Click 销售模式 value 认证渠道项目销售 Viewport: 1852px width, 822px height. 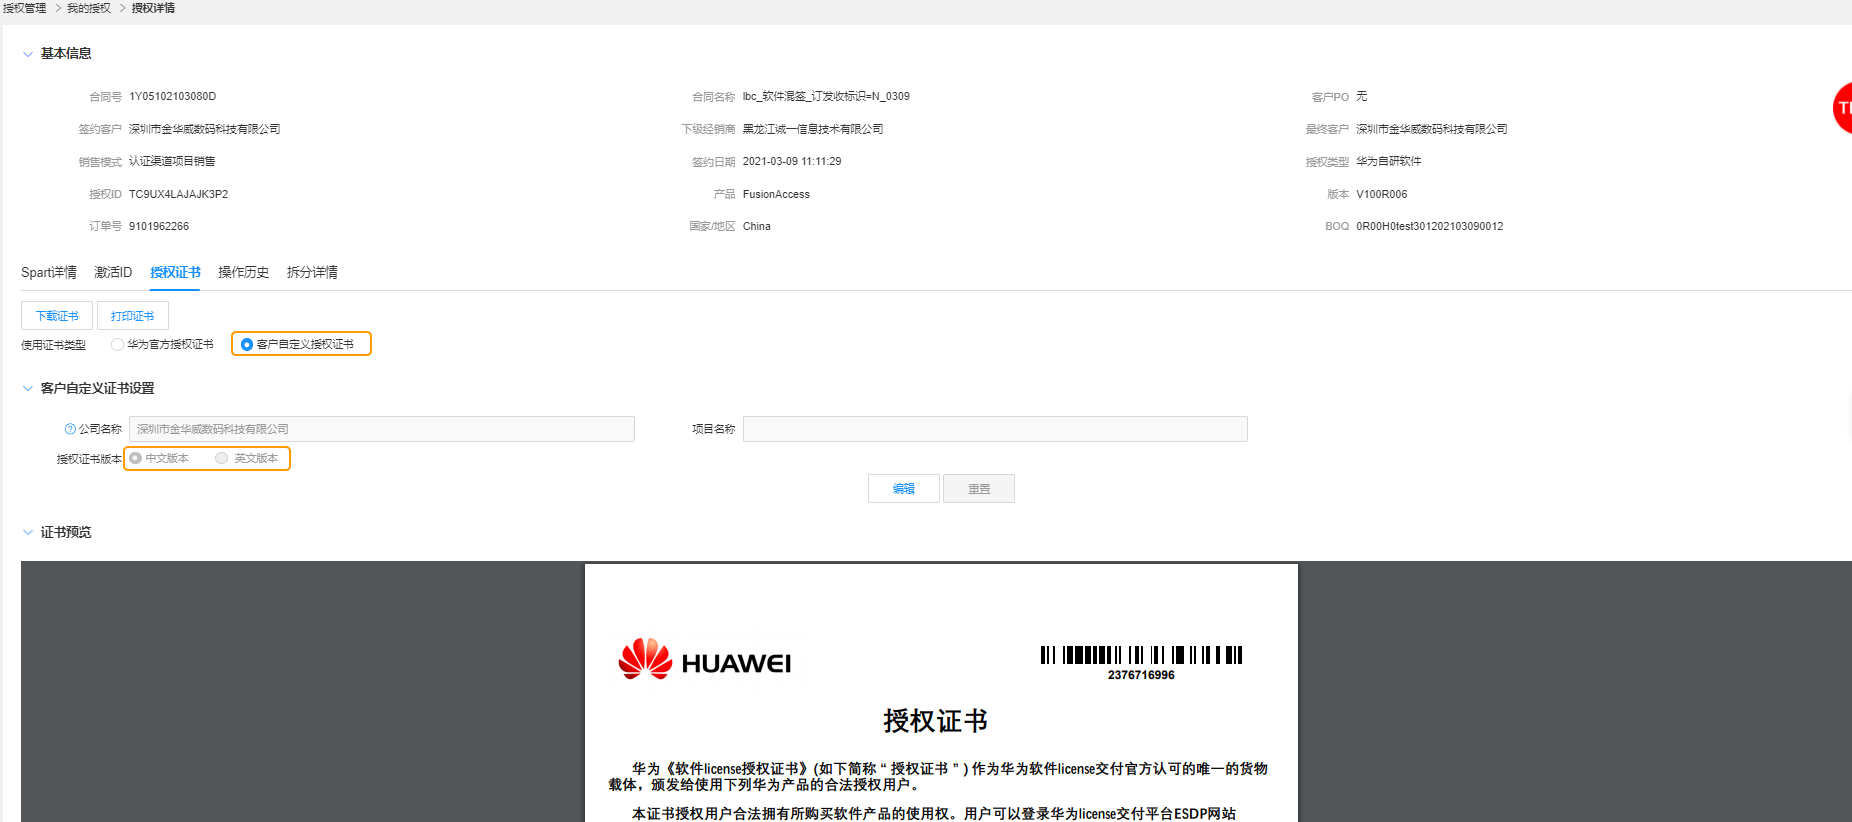(x=172, y=162)
